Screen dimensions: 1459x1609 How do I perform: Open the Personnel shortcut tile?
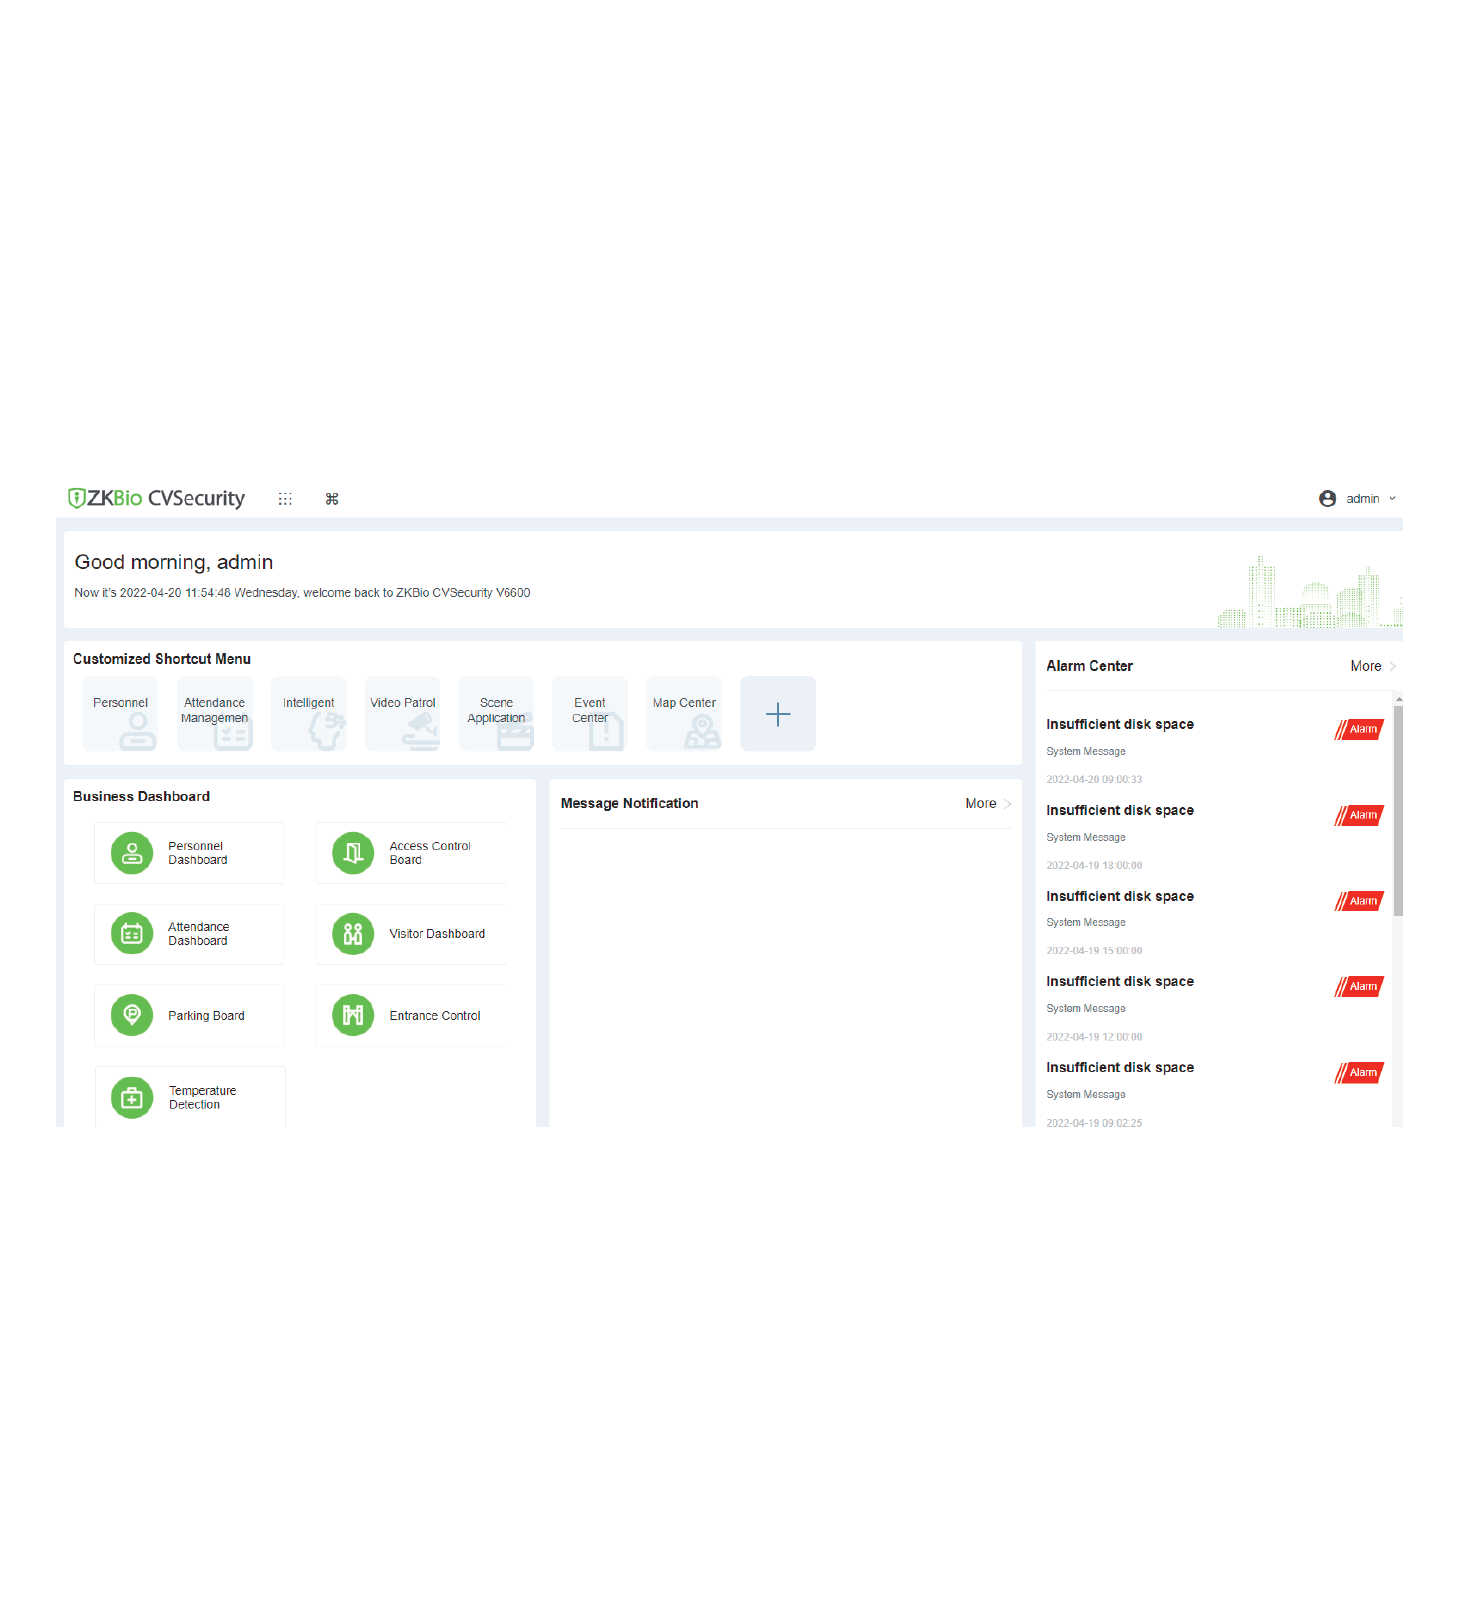120,714
